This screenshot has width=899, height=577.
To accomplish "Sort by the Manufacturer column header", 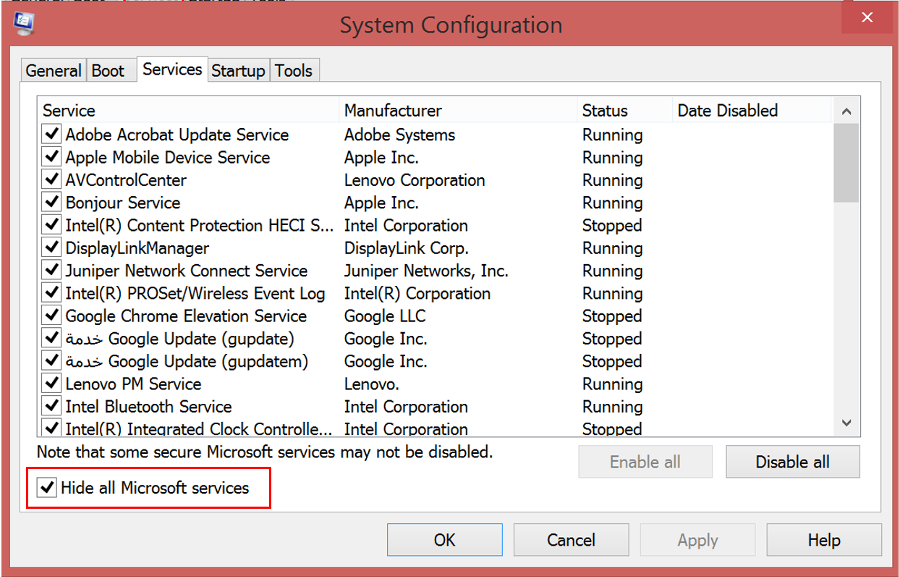I will [458, 110].
